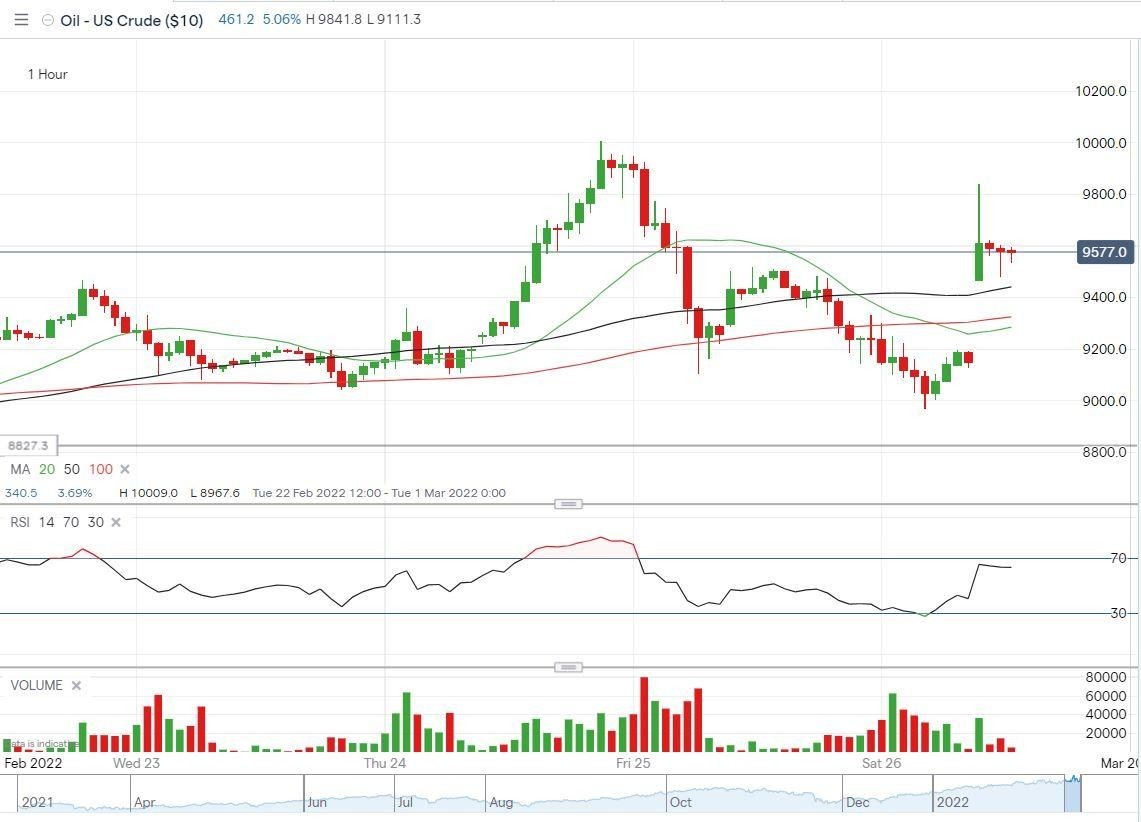Click the MA 20 period value
Viewport: 1141px width, 822px height.
tap(47, 469)
